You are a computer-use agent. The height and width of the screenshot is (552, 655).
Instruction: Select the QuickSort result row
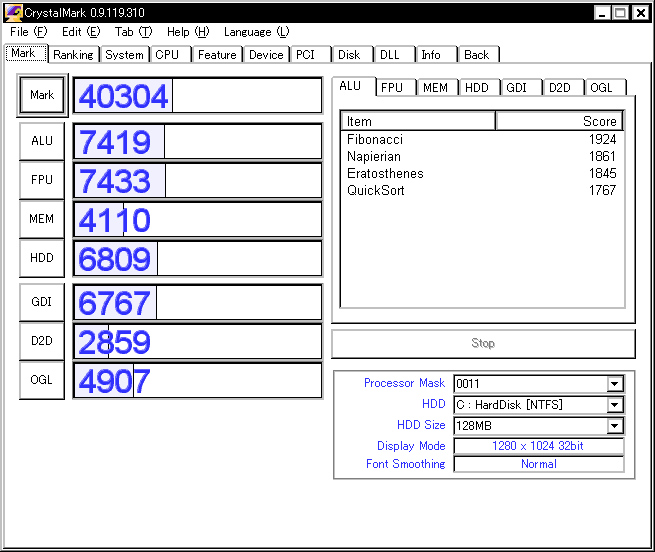(x=482, y=191)
